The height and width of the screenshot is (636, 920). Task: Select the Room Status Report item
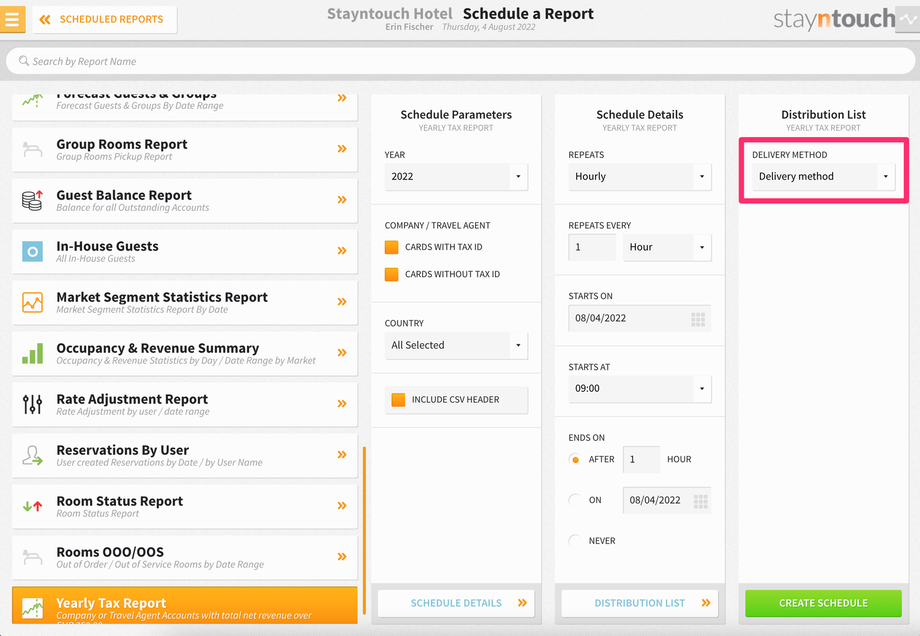click(185, 506)
